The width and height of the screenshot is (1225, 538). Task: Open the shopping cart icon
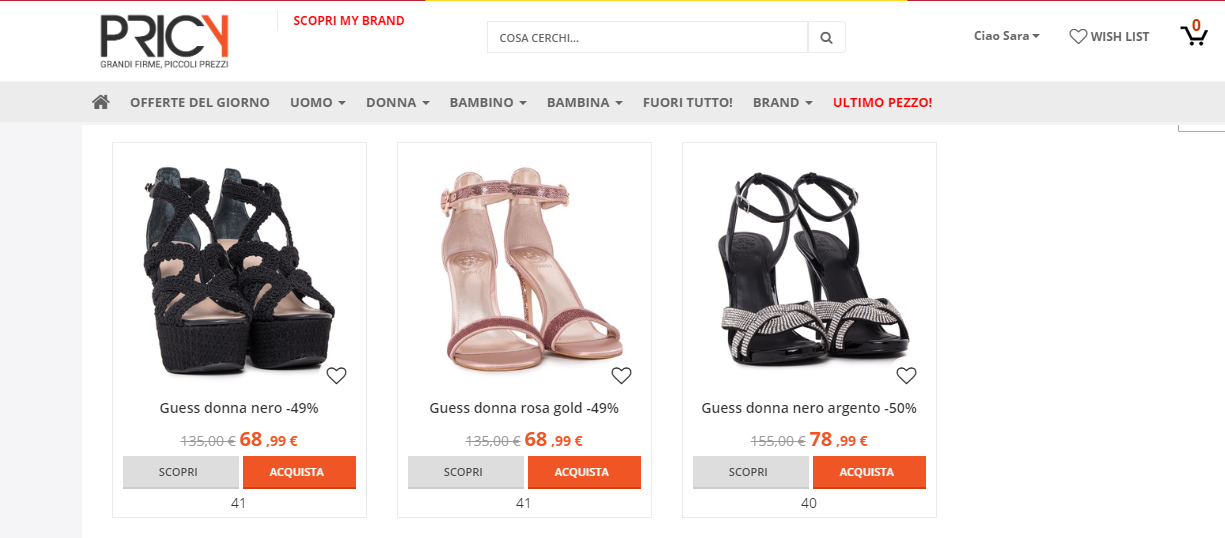click(x=1193, y=36)
